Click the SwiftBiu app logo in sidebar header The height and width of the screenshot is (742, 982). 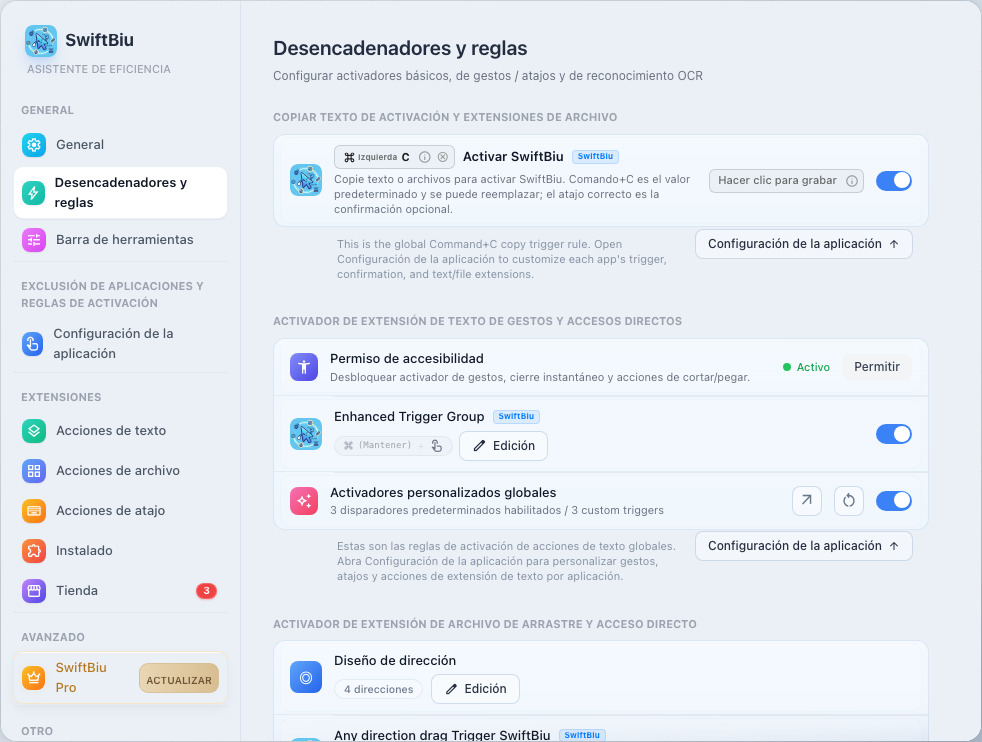pos(41,41)
